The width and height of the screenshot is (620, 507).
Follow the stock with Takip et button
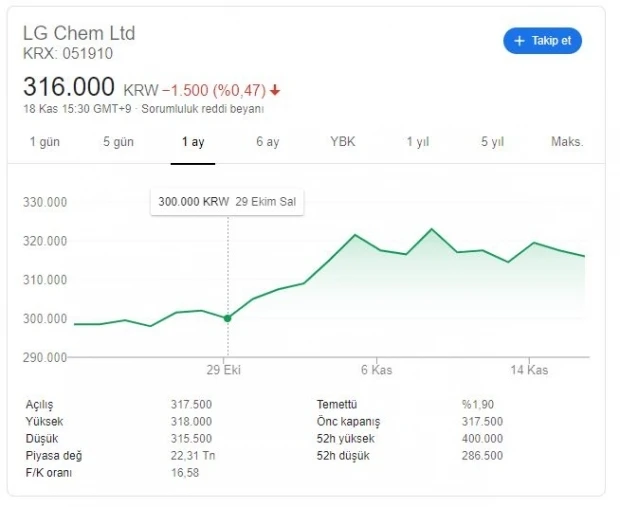pyautogui.click(x=542, y=41)
